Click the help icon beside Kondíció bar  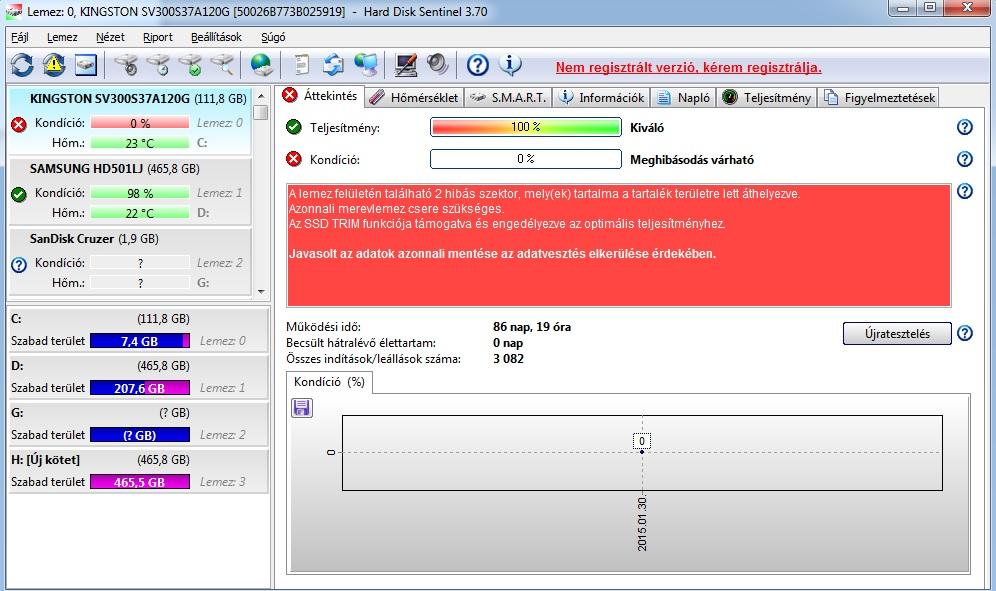click(x=964, y=159)
